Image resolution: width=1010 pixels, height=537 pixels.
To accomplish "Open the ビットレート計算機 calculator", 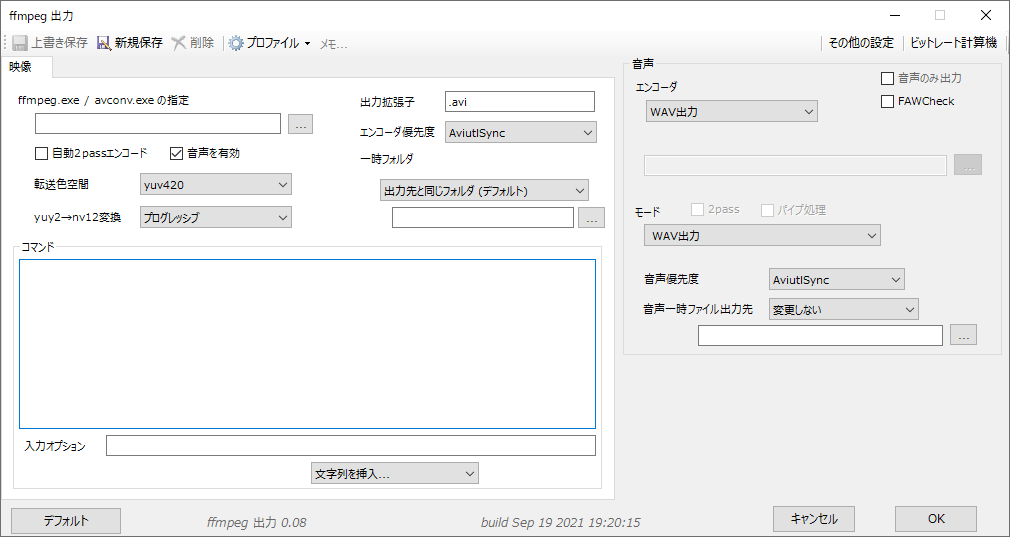I will (x=953, y=43).
